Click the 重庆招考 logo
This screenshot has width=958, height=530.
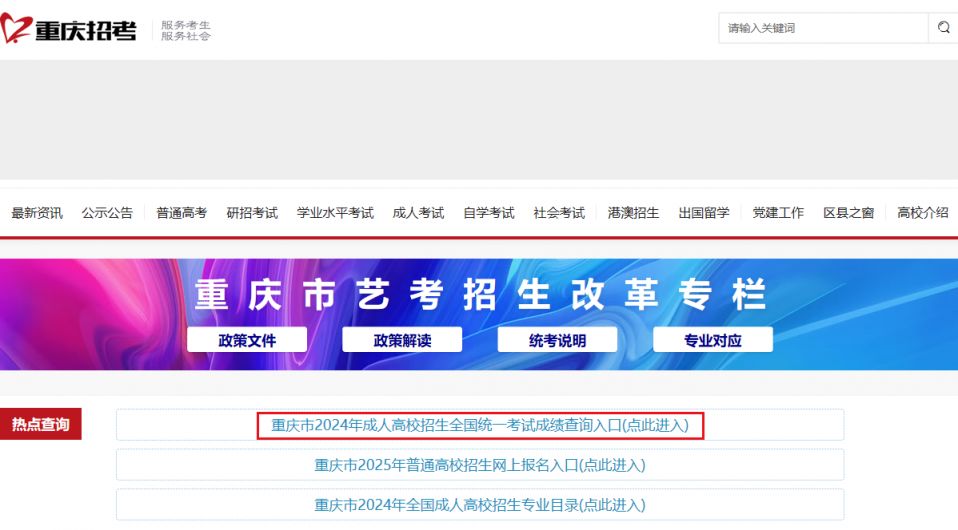point(68,29)
